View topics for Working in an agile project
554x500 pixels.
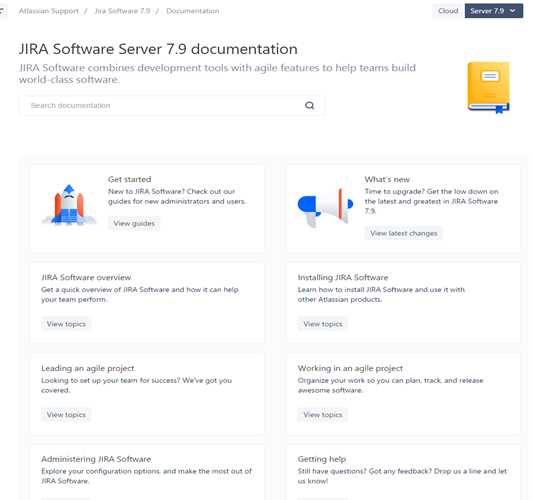point(323,415)
